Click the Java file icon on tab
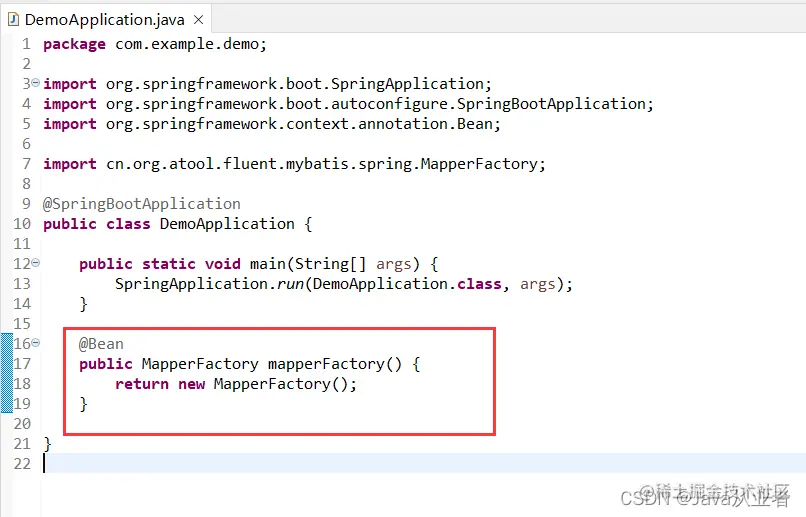 pos(13,20)
